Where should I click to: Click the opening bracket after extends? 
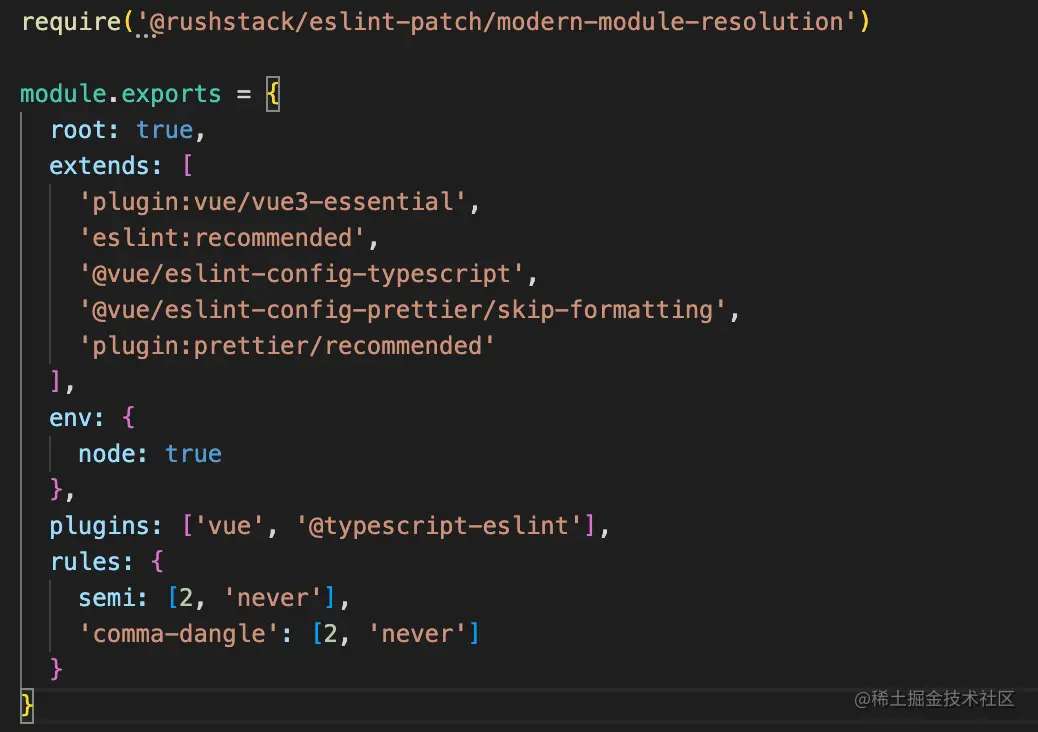point(187,165)
